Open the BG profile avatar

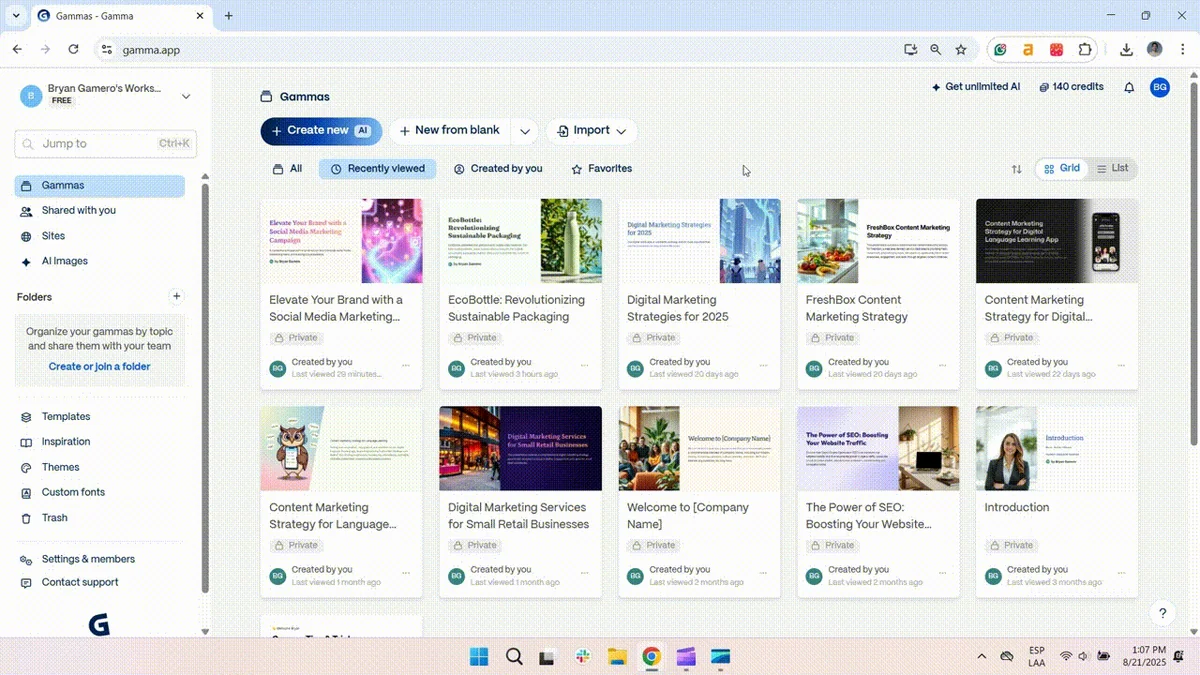pyautogui.click(x=1159, y=87)
